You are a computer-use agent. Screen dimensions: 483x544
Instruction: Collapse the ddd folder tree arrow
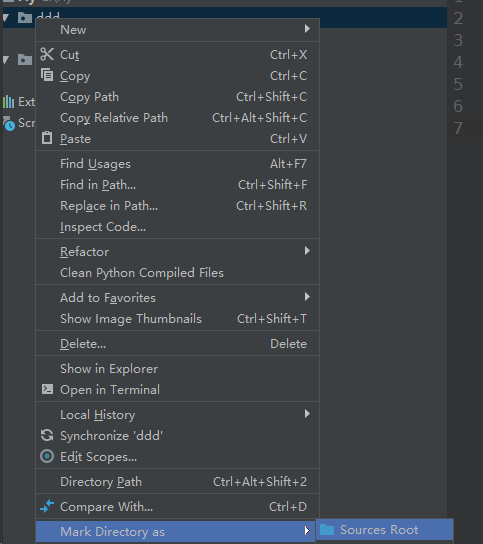(6, 17)
